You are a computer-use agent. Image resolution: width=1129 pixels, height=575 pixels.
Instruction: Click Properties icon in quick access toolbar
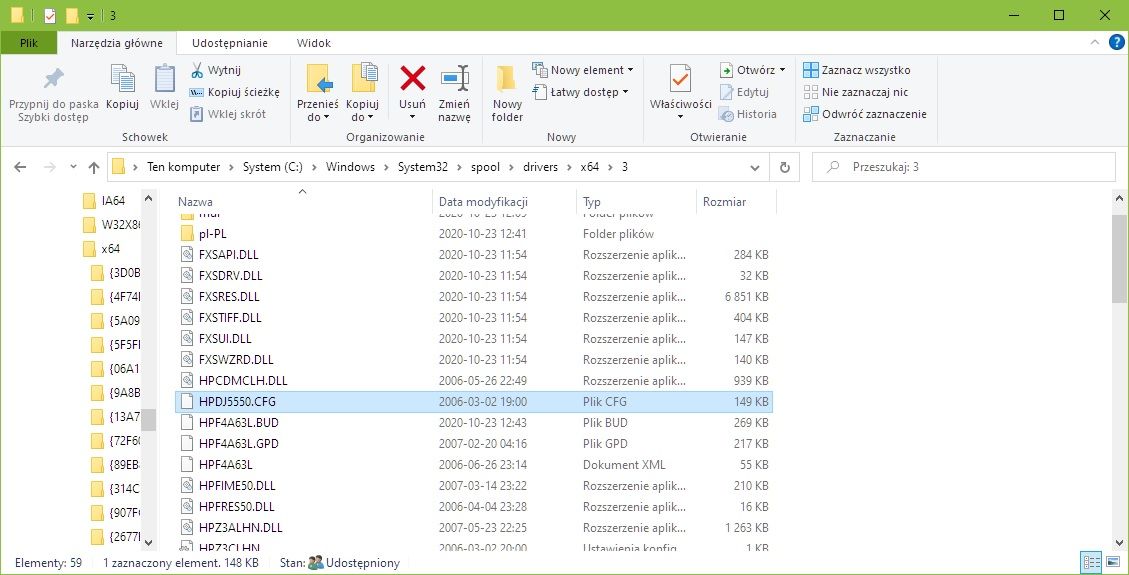tap(50, 15)
